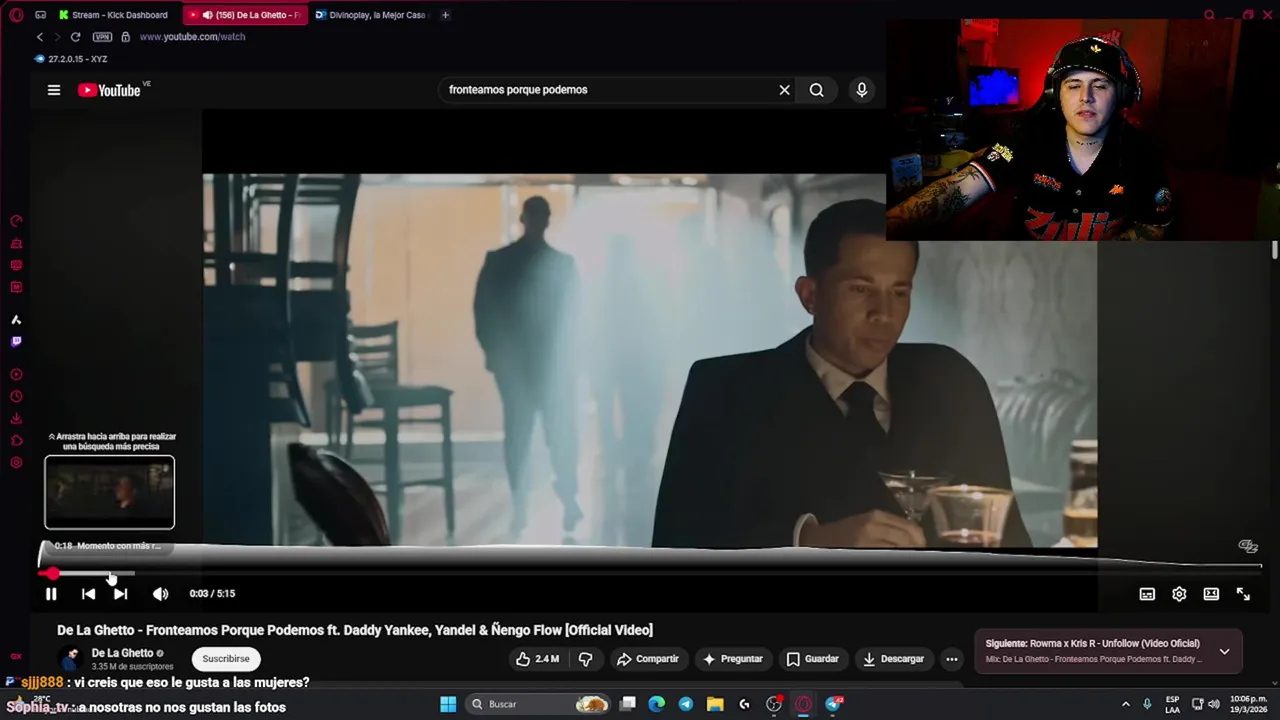
Task: Open the sidebar settings gear icon
Action: (16, 463)
